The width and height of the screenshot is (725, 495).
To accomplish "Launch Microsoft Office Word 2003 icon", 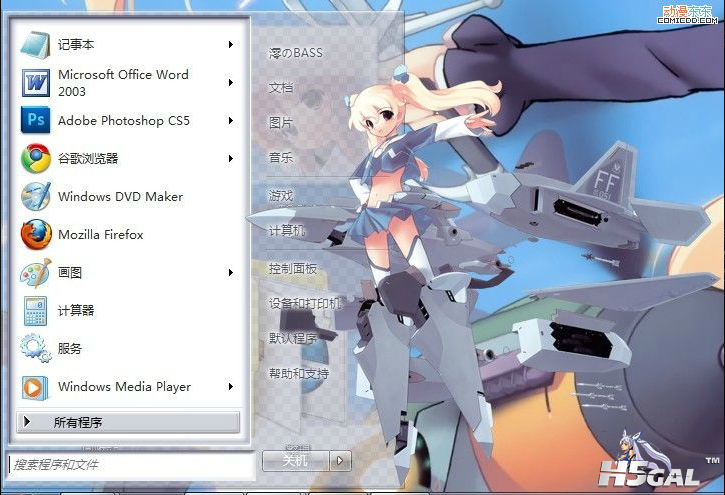I will point(36,83).
